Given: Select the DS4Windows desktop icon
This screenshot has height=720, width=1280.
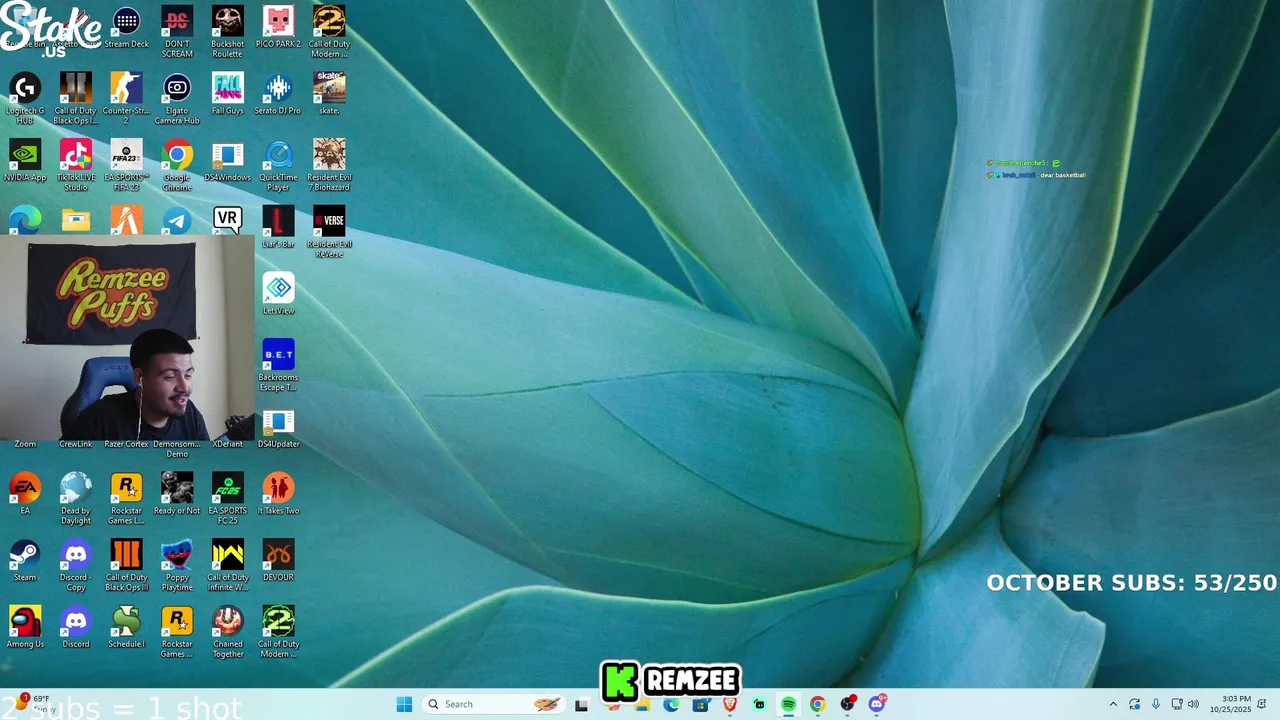Looking at the screenshot, I should tap(227, 161).
